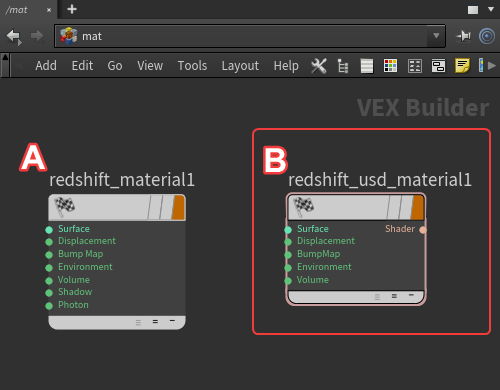Click the redshift_material1 node name

[x=122, y=180]
